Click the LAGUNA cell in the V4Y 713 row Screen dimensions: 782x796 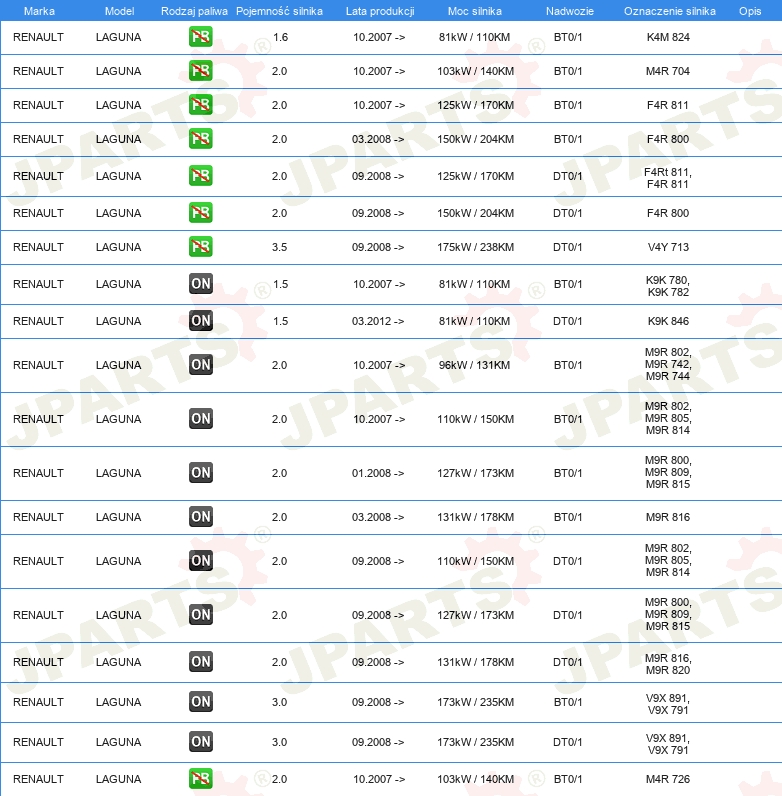[118, 247]
